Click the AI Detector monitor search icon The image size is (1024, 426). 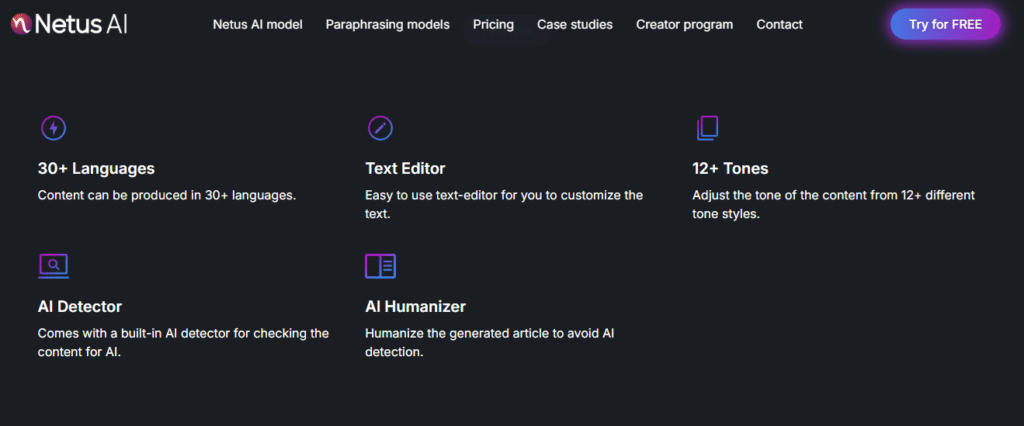tap(53, 265)
